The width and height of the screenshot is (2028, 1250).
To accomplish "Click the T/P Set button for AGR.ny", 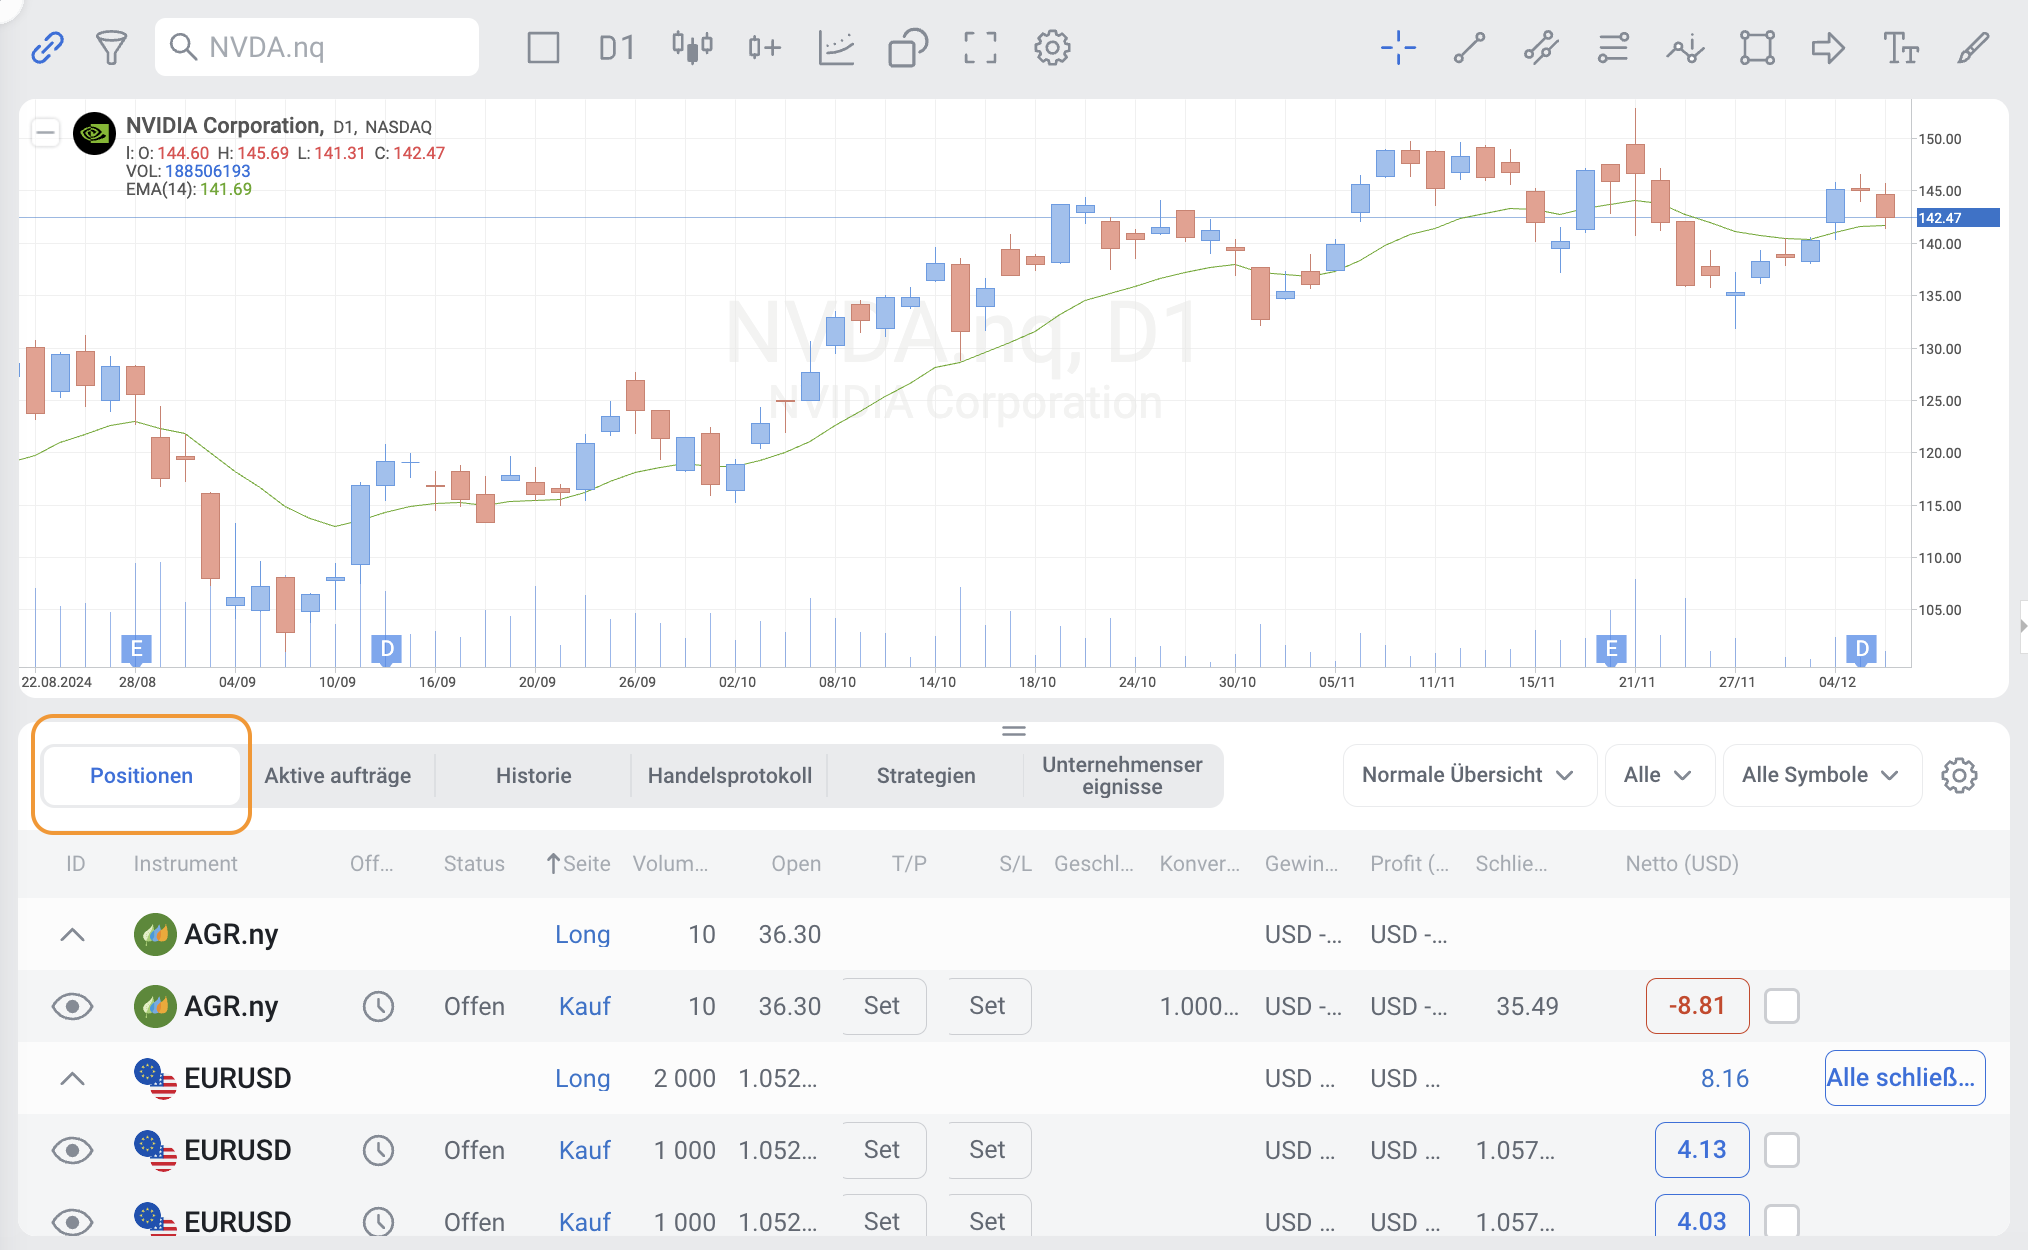I will [x=882, y=1006].
